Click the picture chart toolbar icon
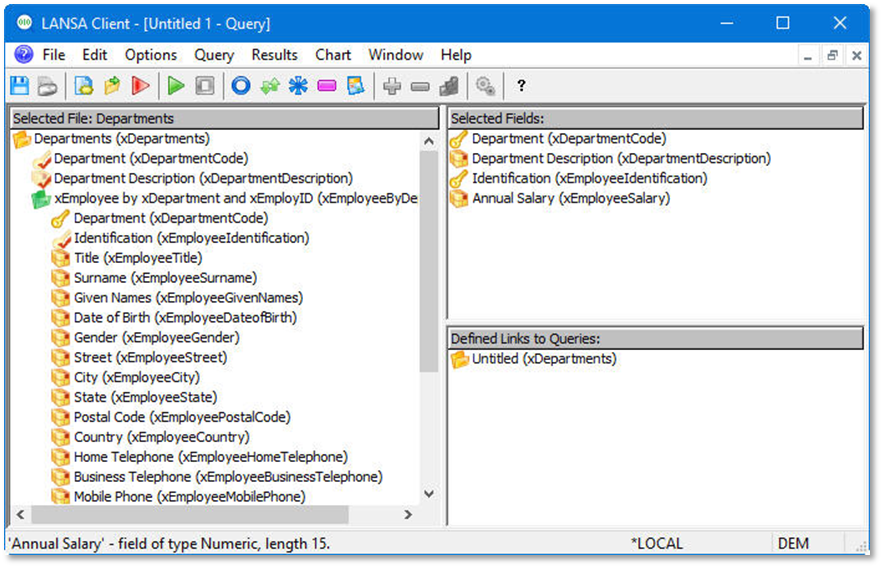This screenshot has height=567, width=882. click(x=356, y=86)
